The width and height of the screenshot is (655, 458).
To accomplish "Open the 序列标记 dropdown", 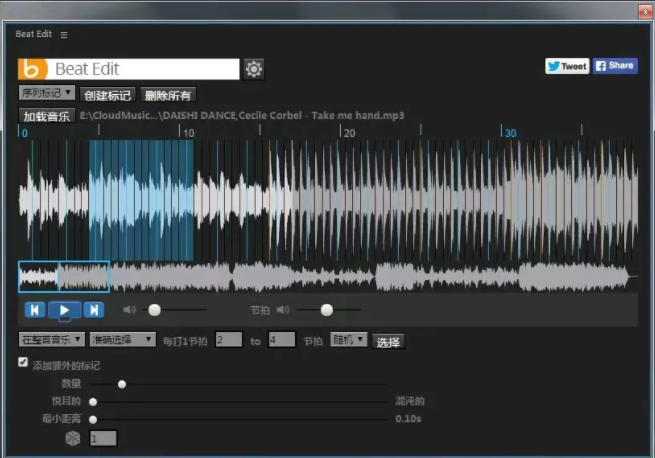I will point(47,93).
